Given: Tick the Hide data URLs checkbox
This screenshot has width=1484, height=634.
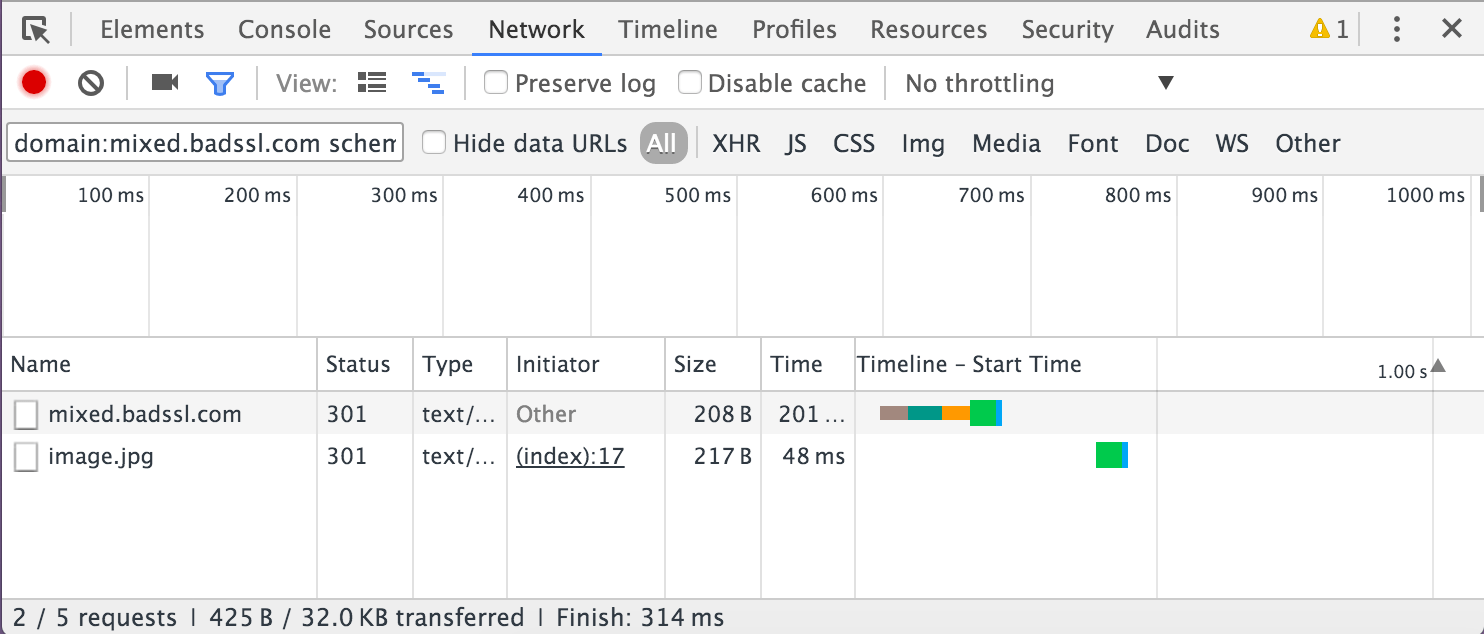Looking at the screenshot, I should pyautogui.click(x=434, y=143).
